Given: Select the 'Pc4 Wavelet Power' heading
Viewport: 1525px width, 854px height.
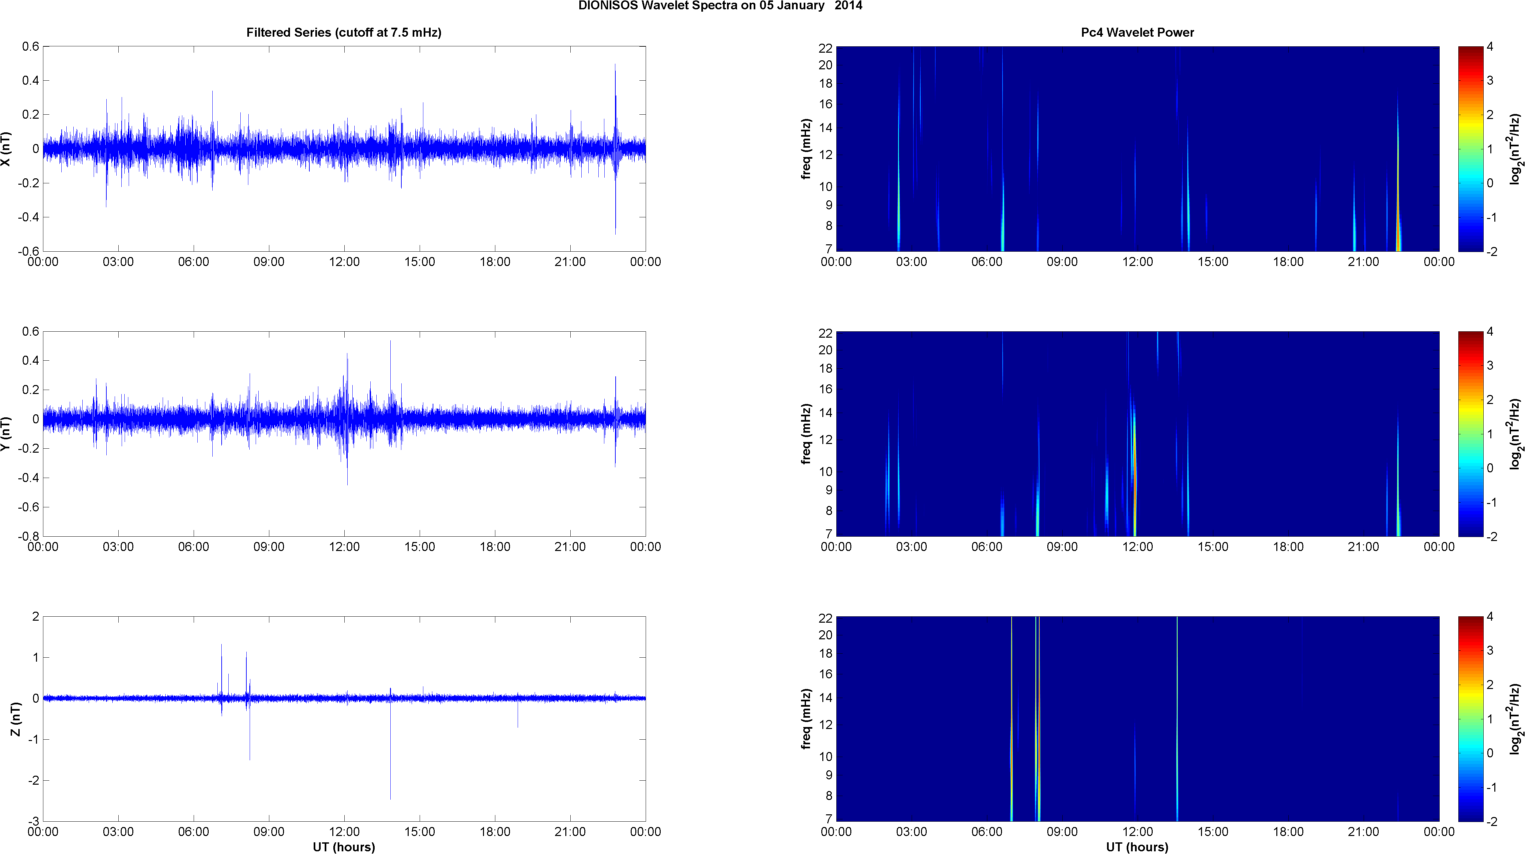Looking at the screenshot, I should (x=1137, y=32).
